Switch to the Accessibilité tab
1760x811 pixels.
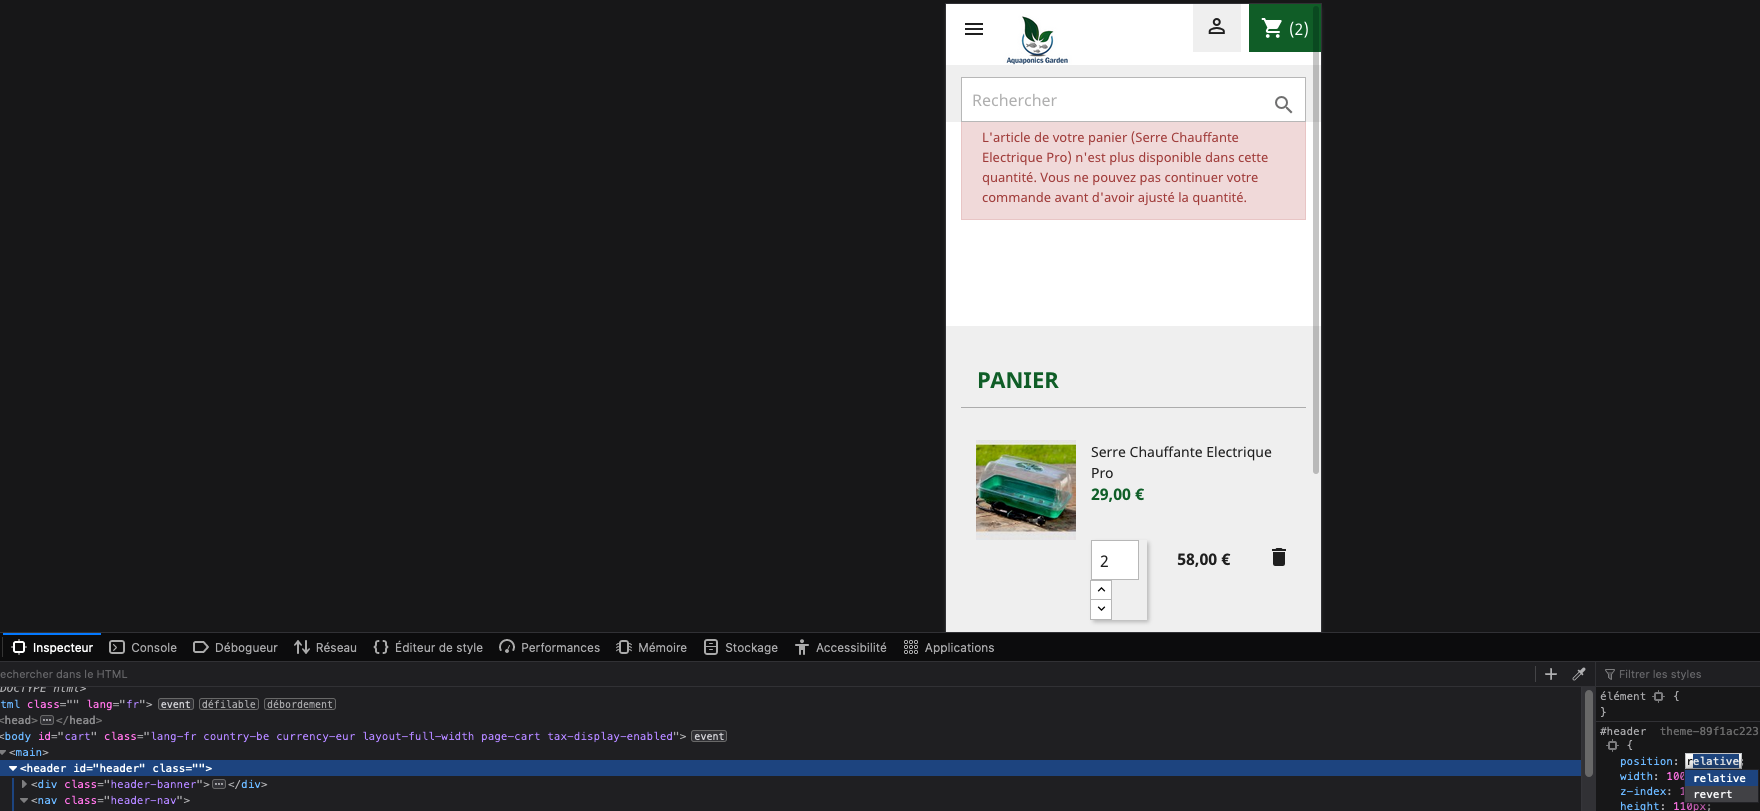tap(841, 647)
